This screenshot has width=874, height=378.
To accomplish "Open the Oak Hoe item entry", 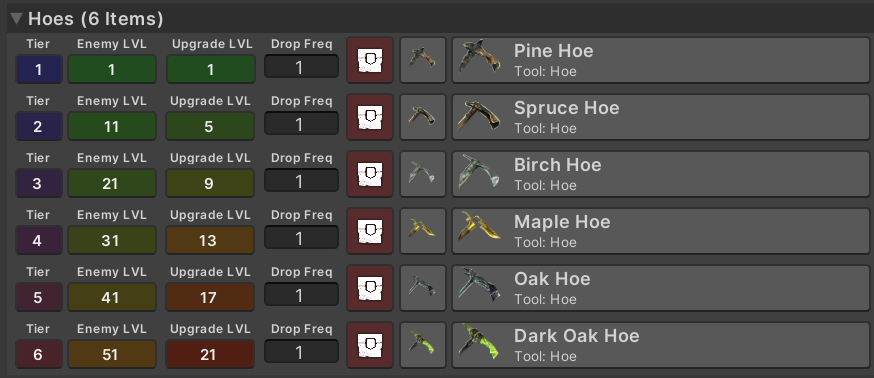I will pyautogui.click(x=661, y=288).
